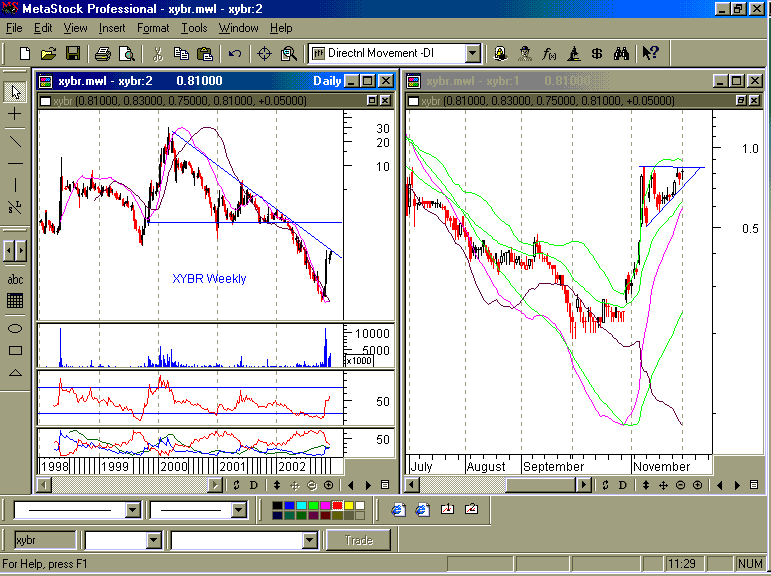This screenshot has width=771, height=576.
Task: Select the diagonal trendline tool
Action: pyautogui.click(x=15, y=142)
